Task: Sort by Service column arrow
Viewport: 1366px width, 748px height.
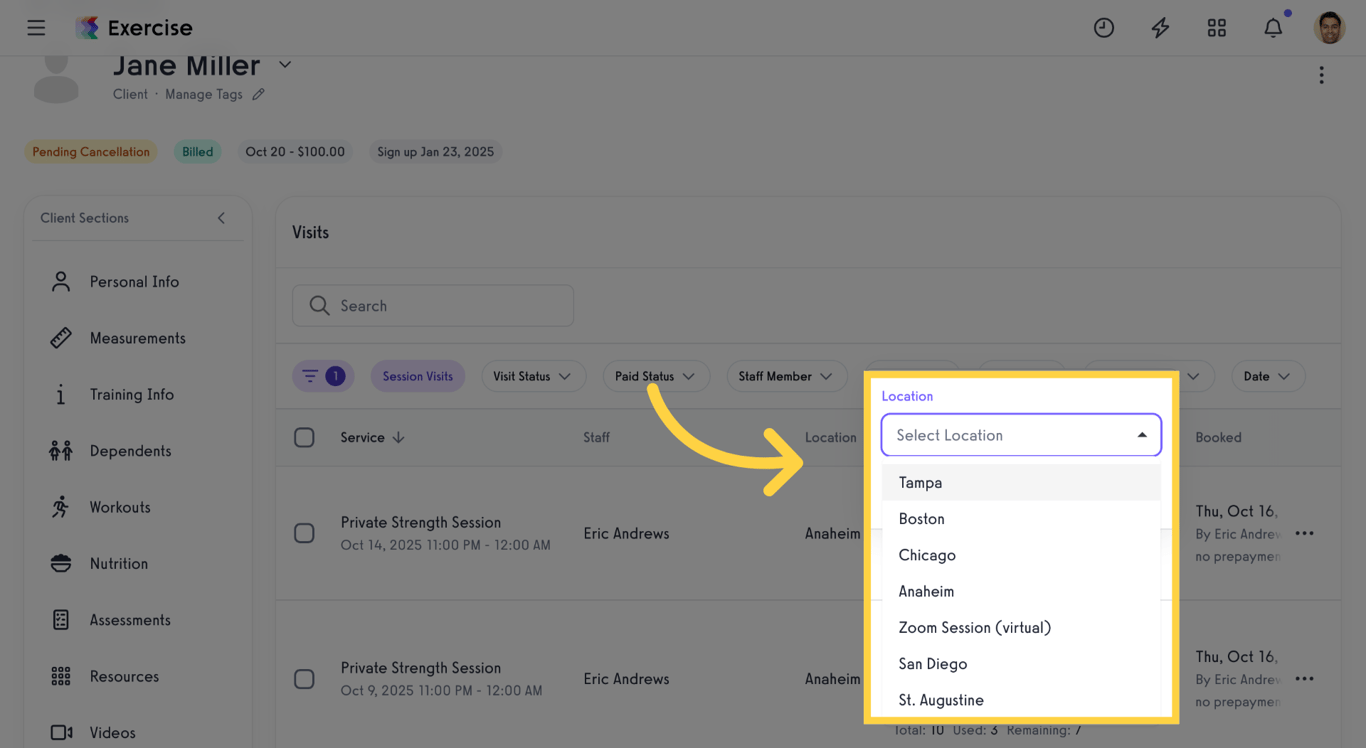Action: point(399,438)
